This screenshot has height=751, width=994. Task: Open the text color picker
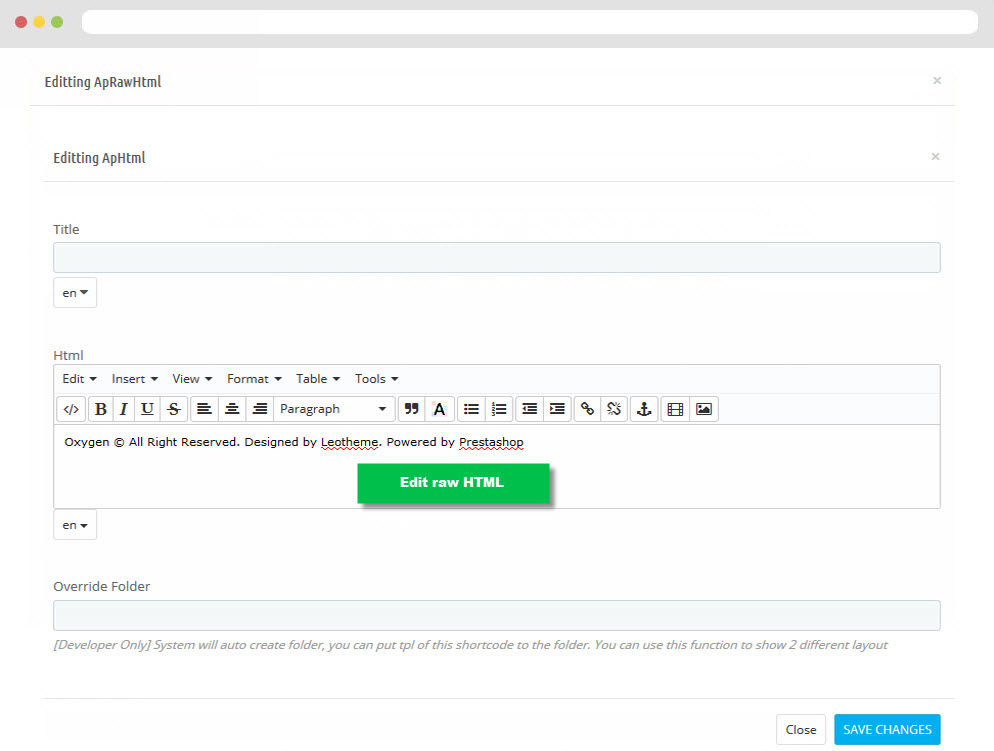pyautogui.click(x=439, y=409)
